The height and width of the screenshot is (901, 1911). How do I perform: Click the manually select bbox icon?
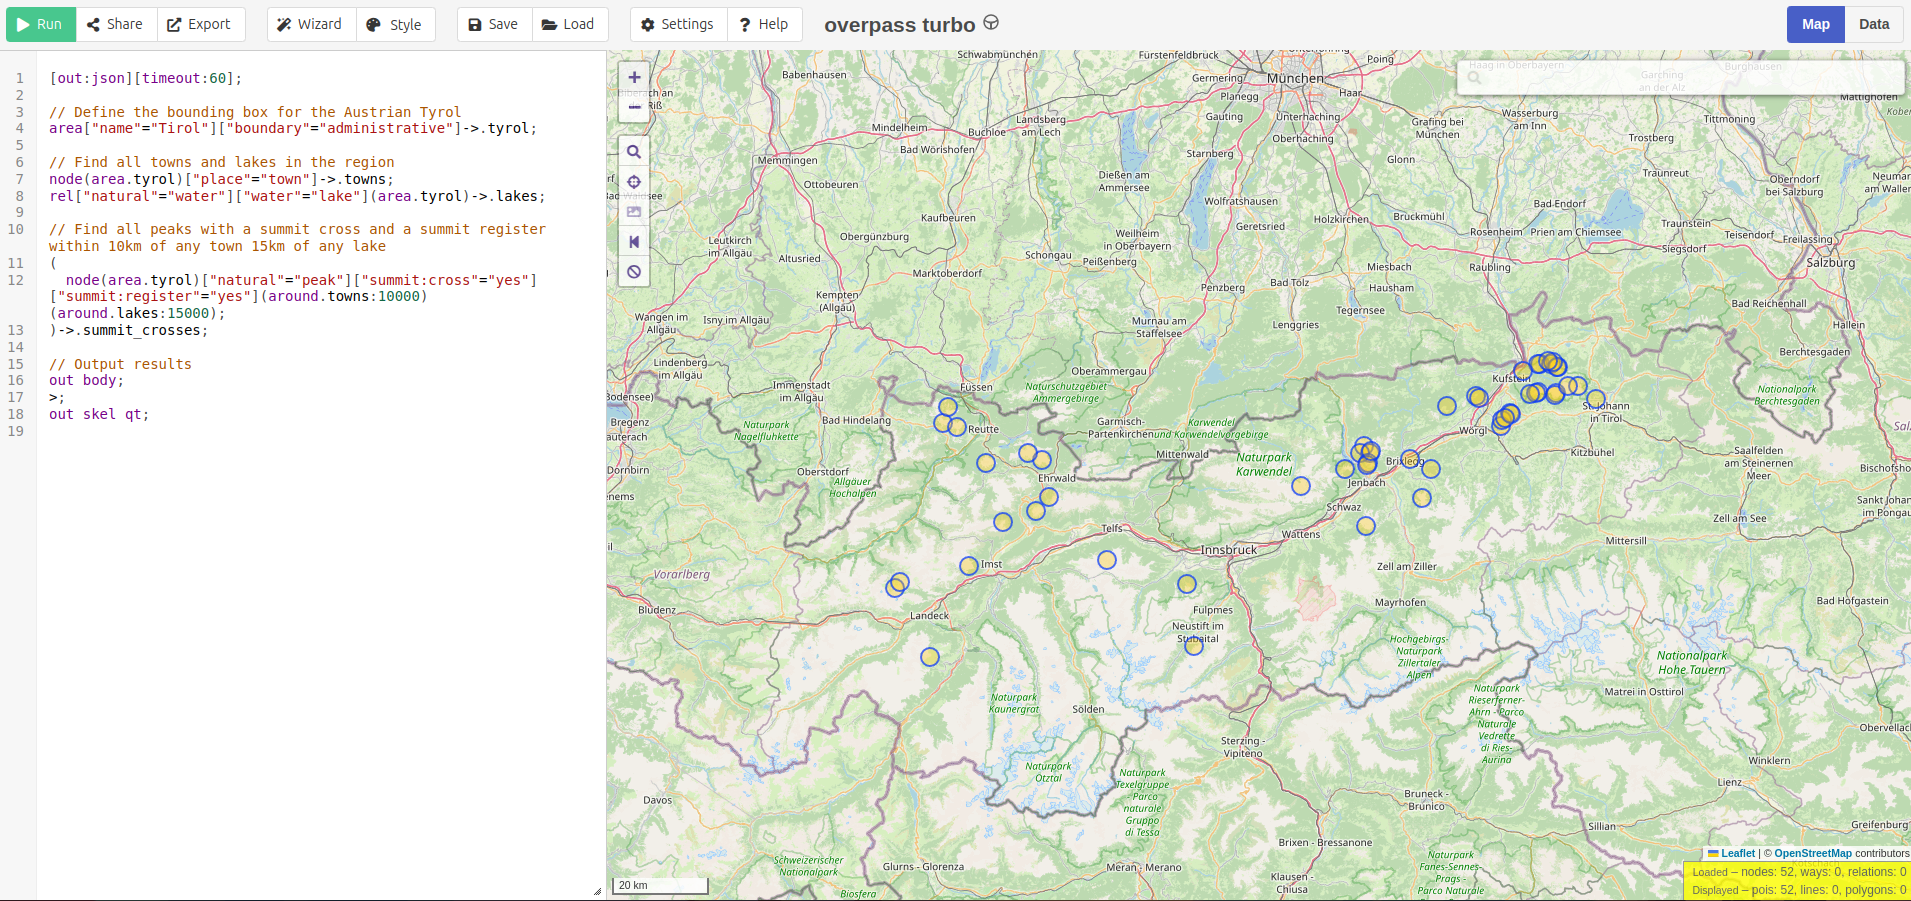(x=634, y=212)
